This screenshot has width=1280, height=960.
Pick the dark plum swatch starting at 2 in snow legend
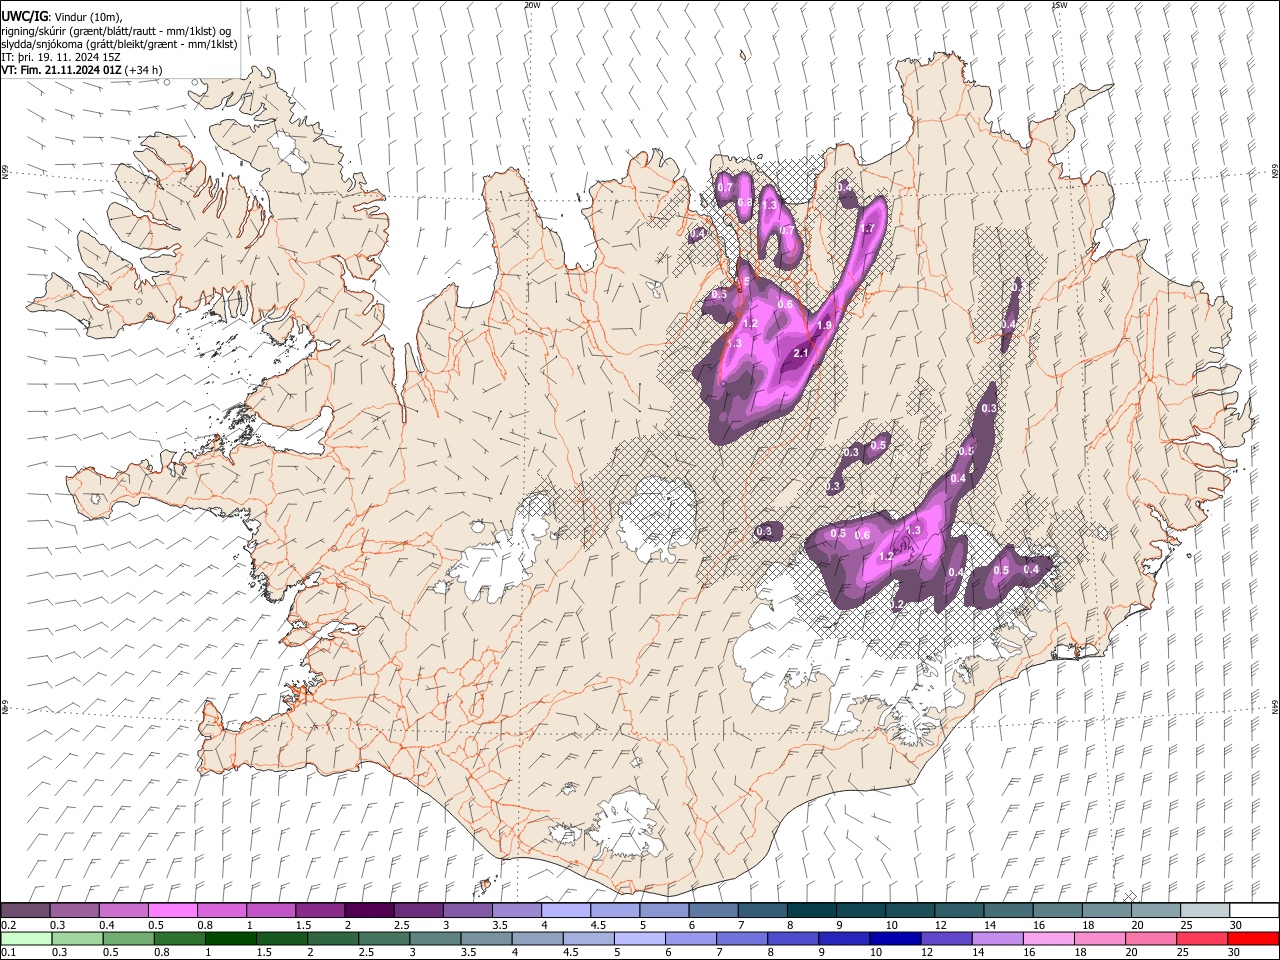[368, 910]
